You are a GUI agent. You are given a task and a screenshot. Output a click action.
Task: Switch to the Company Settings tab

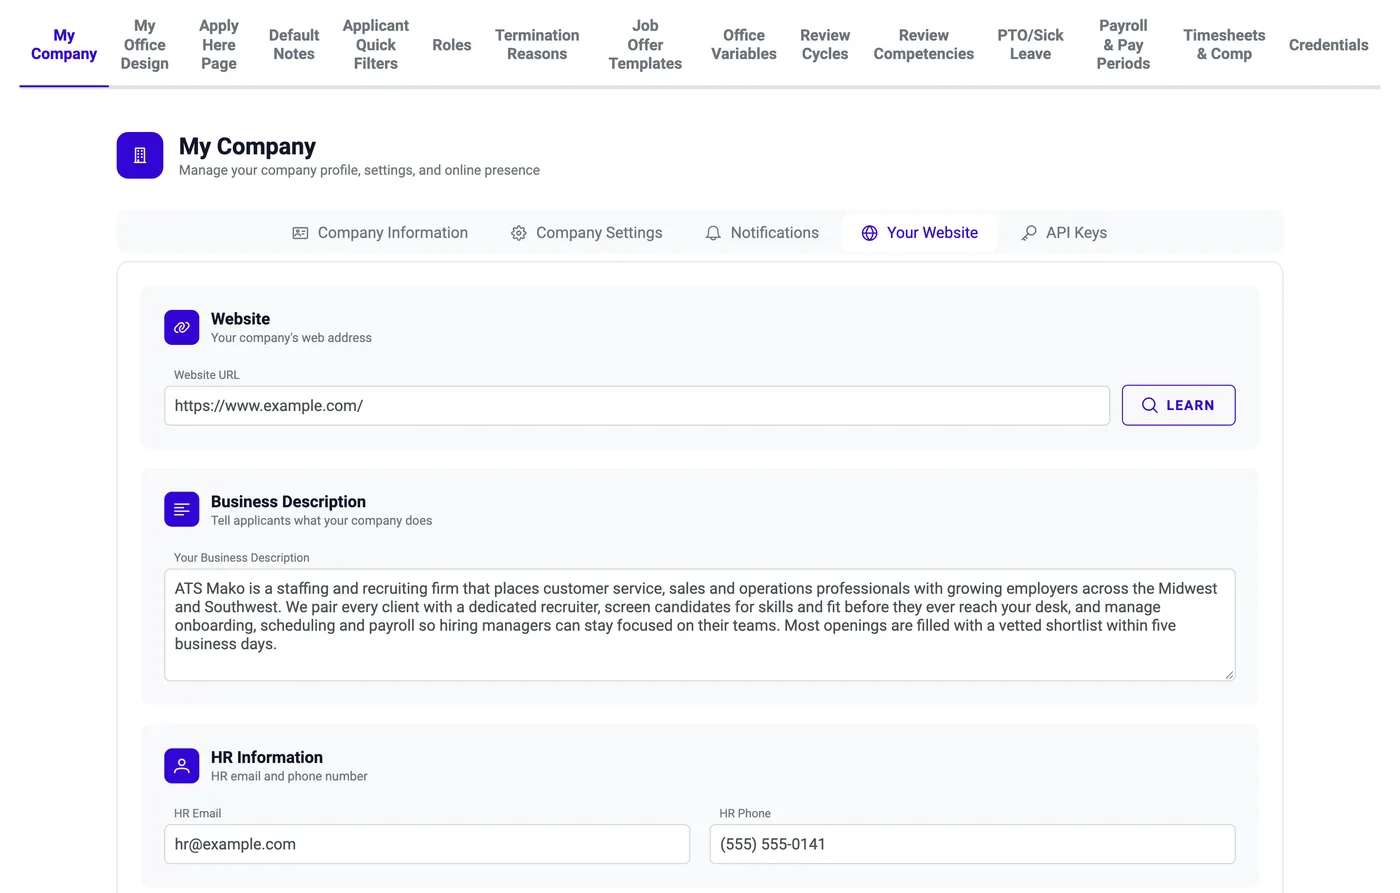[587, 233]
